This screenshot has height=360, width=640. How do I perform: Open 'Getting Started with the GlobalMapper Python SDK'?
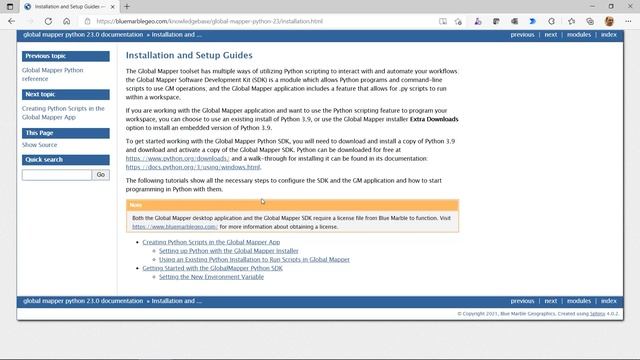212,268
